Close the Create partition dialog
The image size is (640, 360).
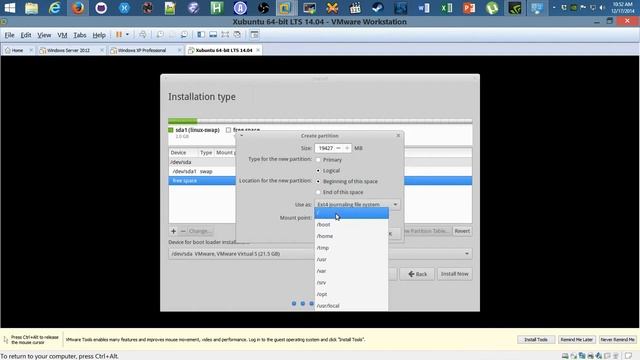[x=398, y=135]
